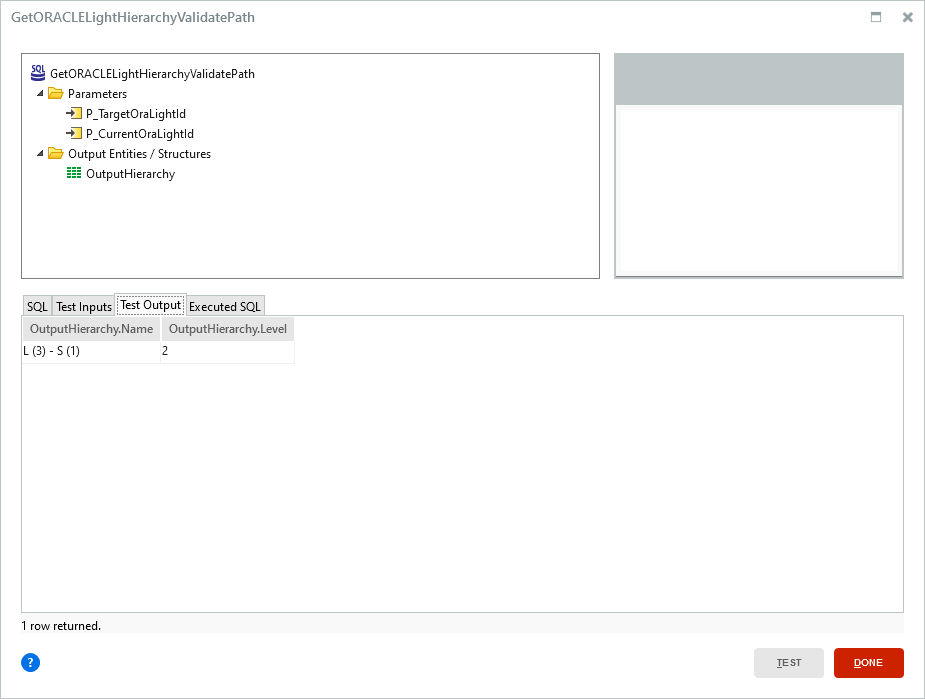Click the TEST button
This screenshot has width=925, height=699.
point(789,662)
